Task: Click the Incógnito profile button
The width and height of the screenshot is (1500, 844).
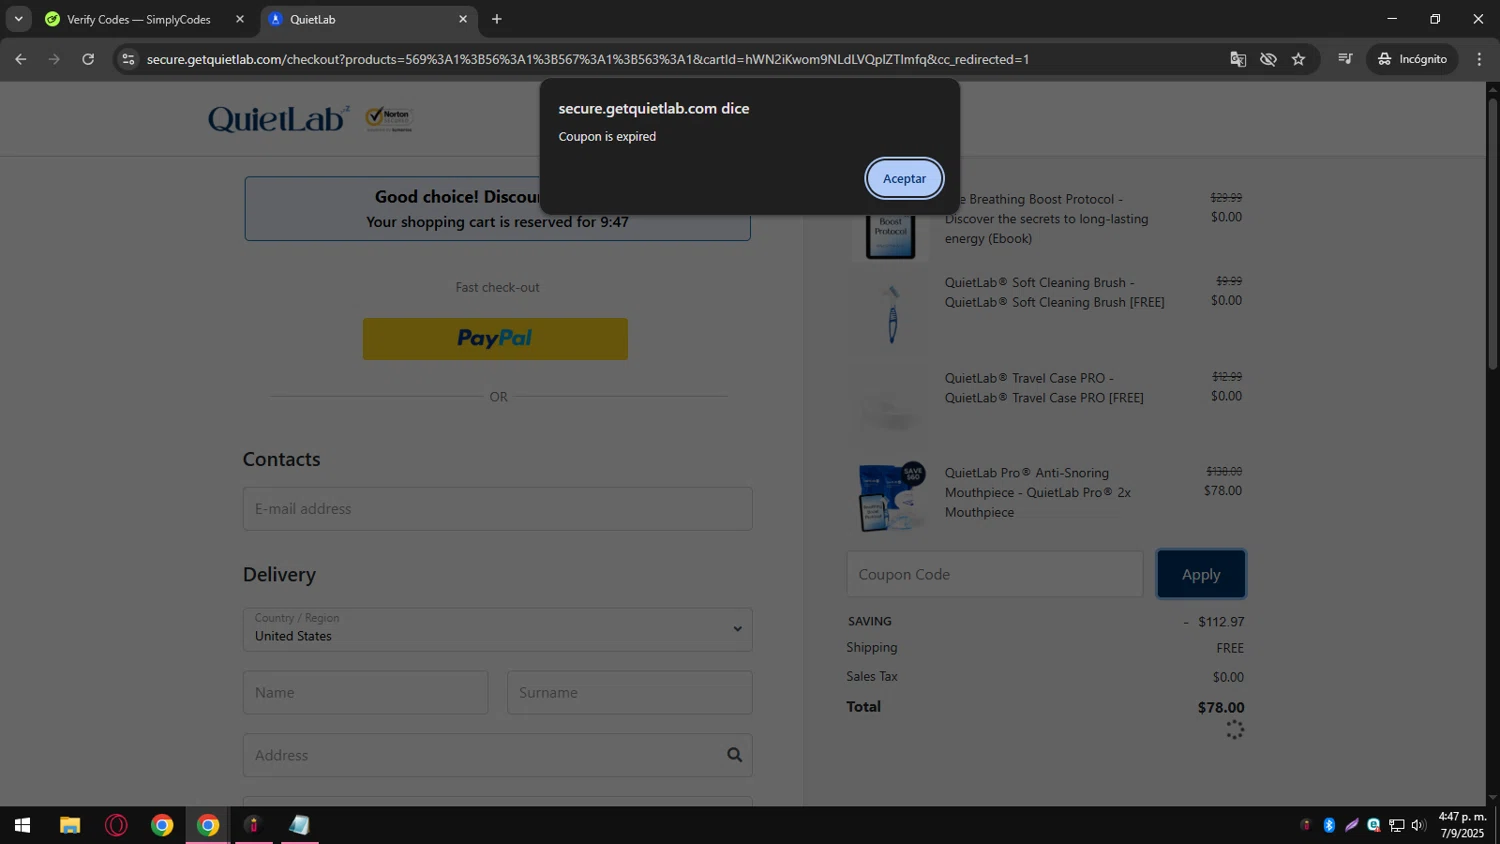Action: click(1412, 59)
